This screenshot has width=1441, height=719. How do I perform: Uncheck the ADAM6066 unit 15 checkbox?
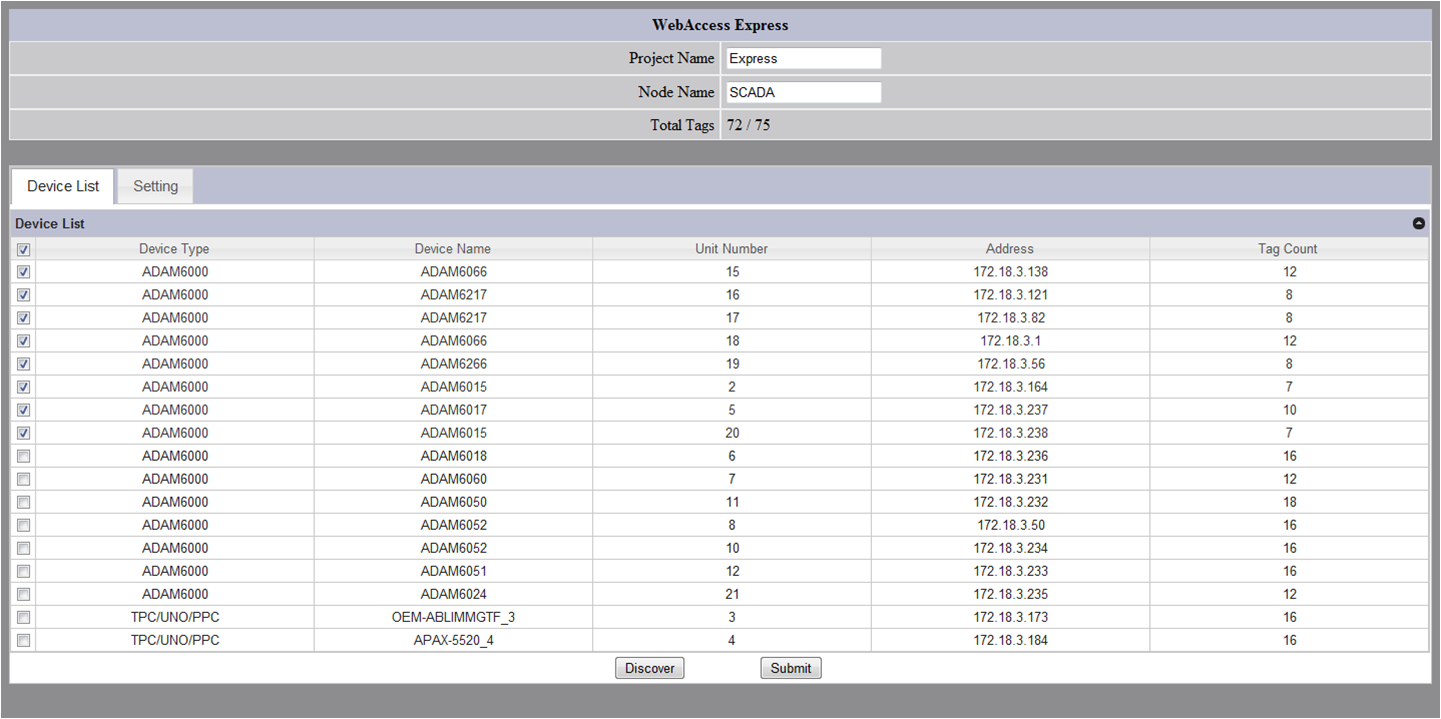(x=23, y=272)
